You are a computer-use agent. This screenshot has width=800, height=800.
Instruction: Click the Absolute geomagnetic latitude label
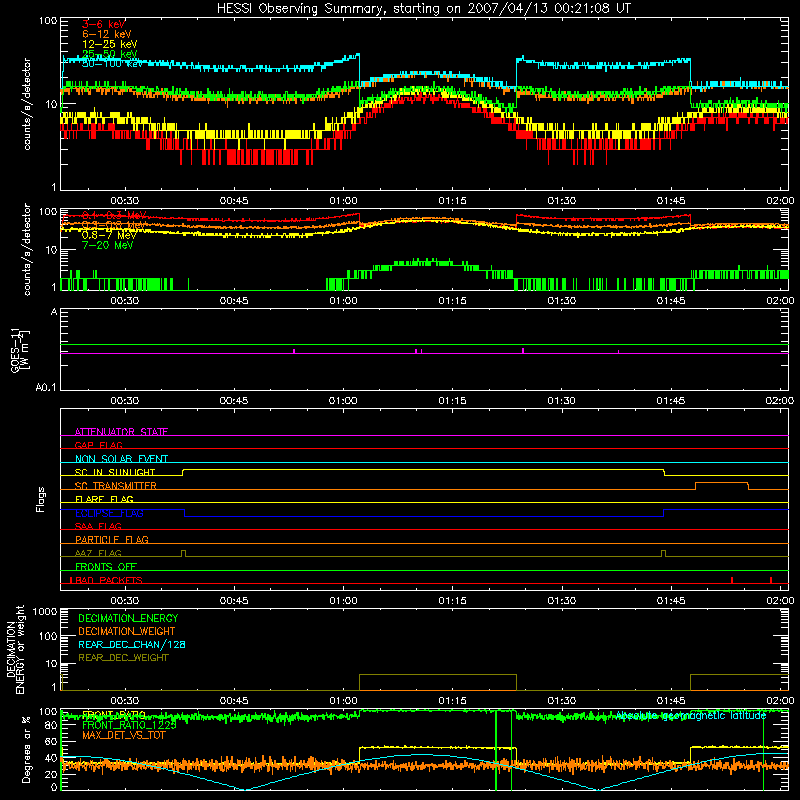(x=691, y=715)
